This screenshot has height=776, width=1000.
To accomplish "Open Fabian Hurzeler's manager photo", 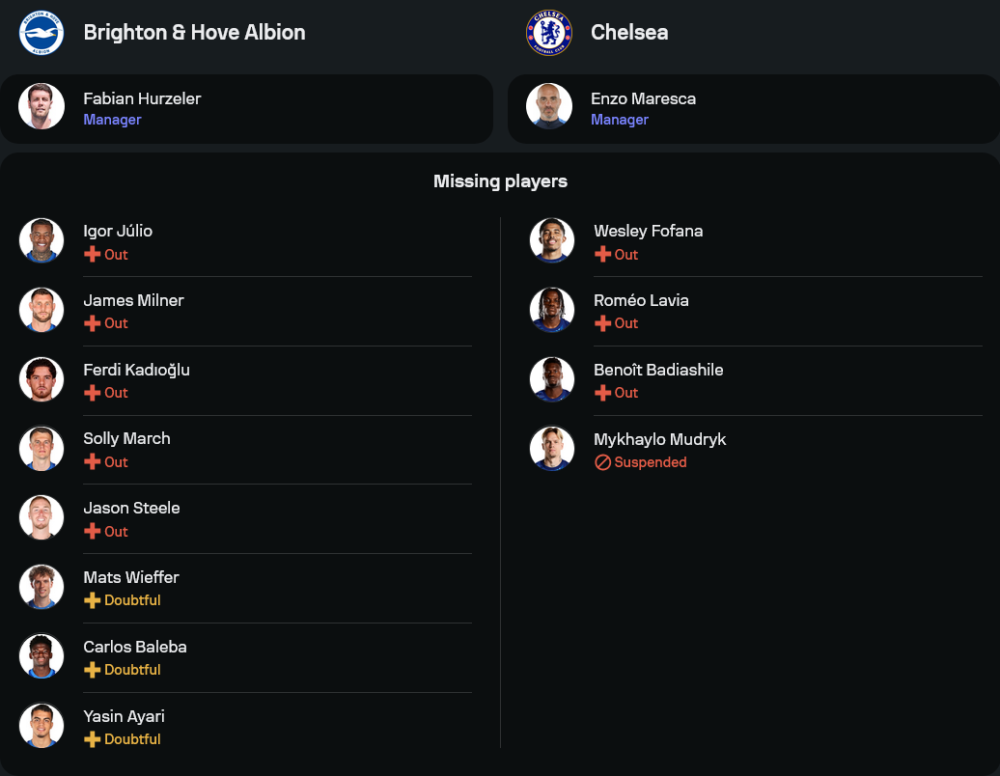I will [41, 107].
